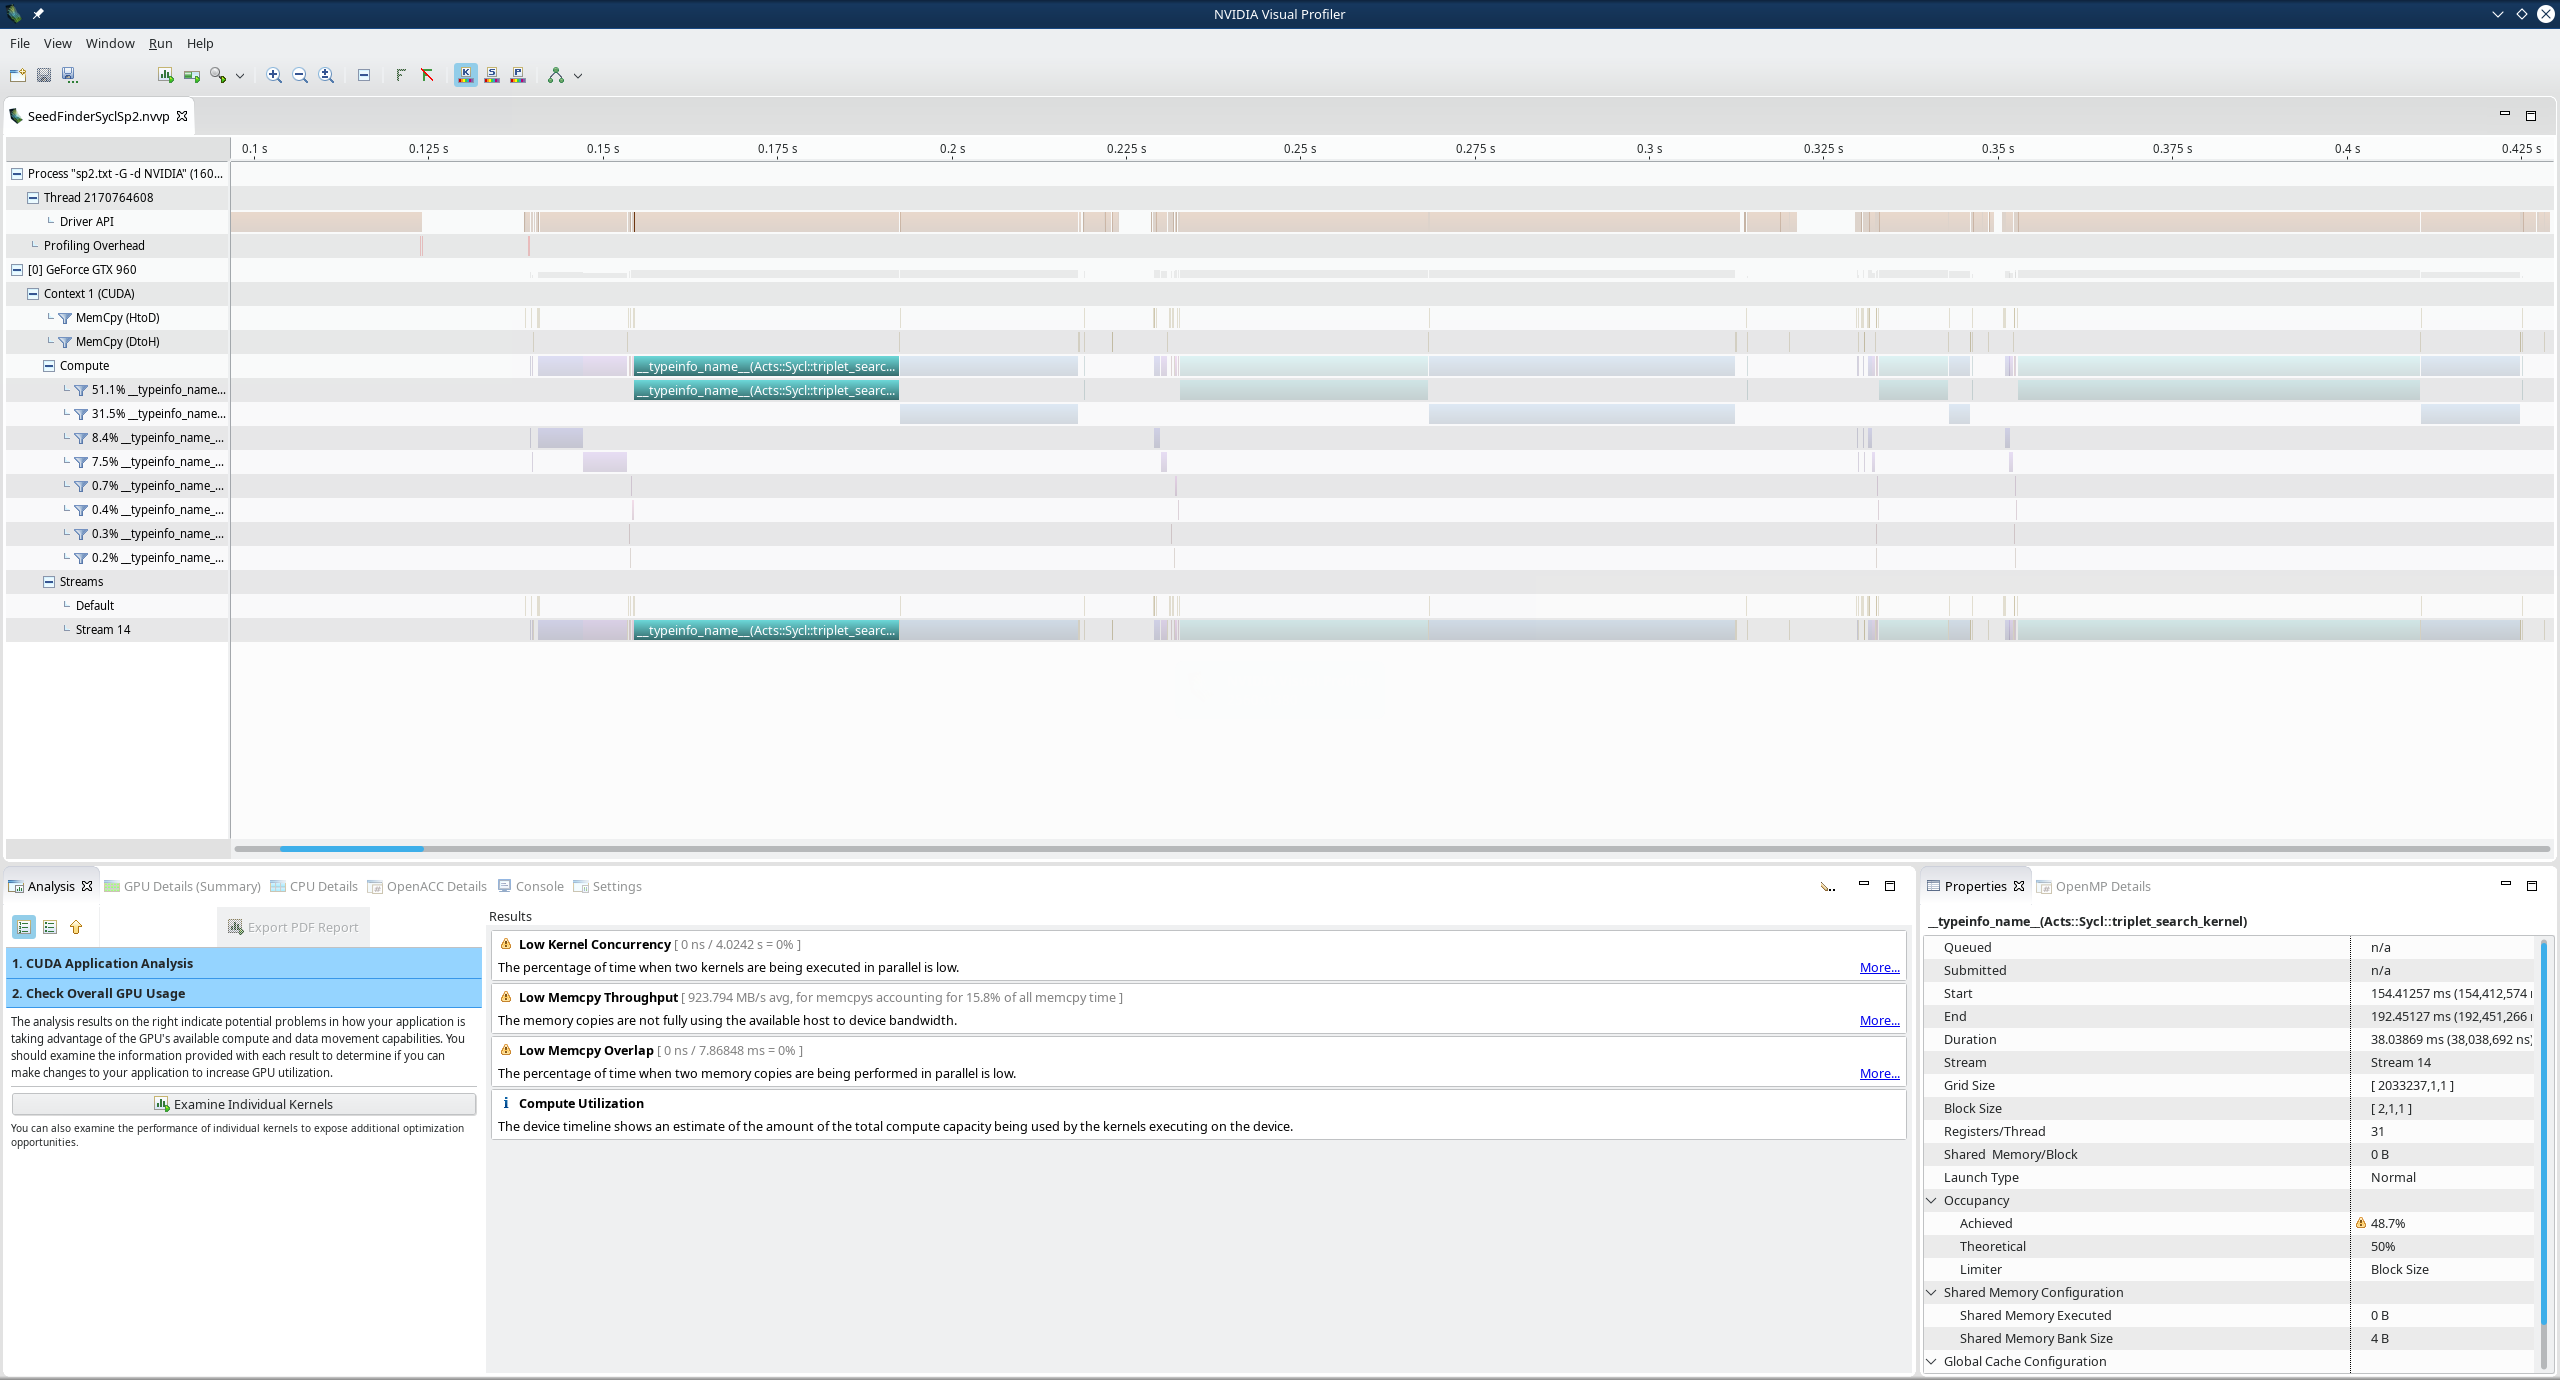2560x1380 pixels.
Task: Open the File menu
Action: [x=20, y=43]
